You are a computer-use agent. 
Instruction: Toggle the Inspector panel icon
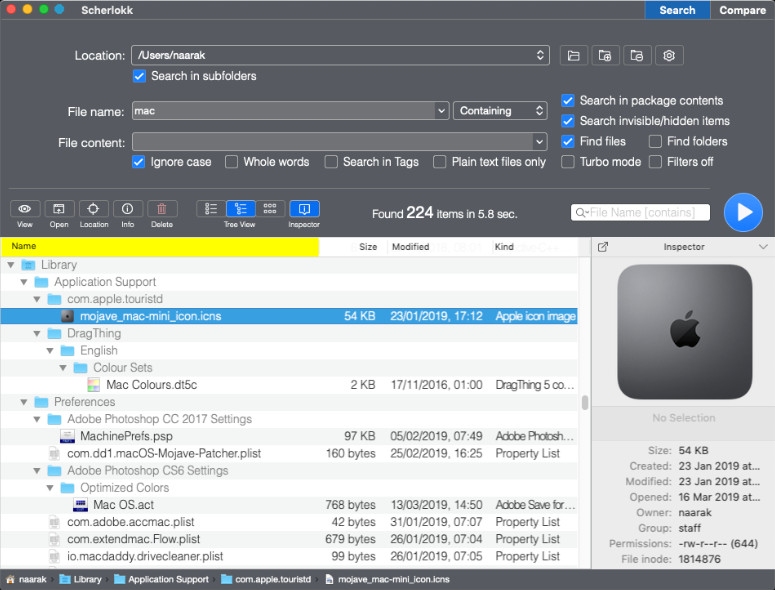[304, 209]
